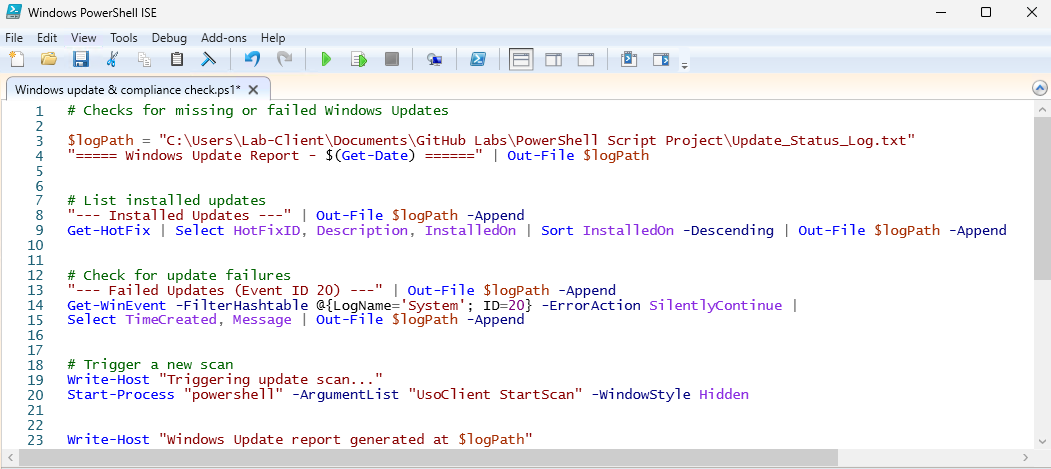Open a script with the folder icon

click(x=48, y=59)
